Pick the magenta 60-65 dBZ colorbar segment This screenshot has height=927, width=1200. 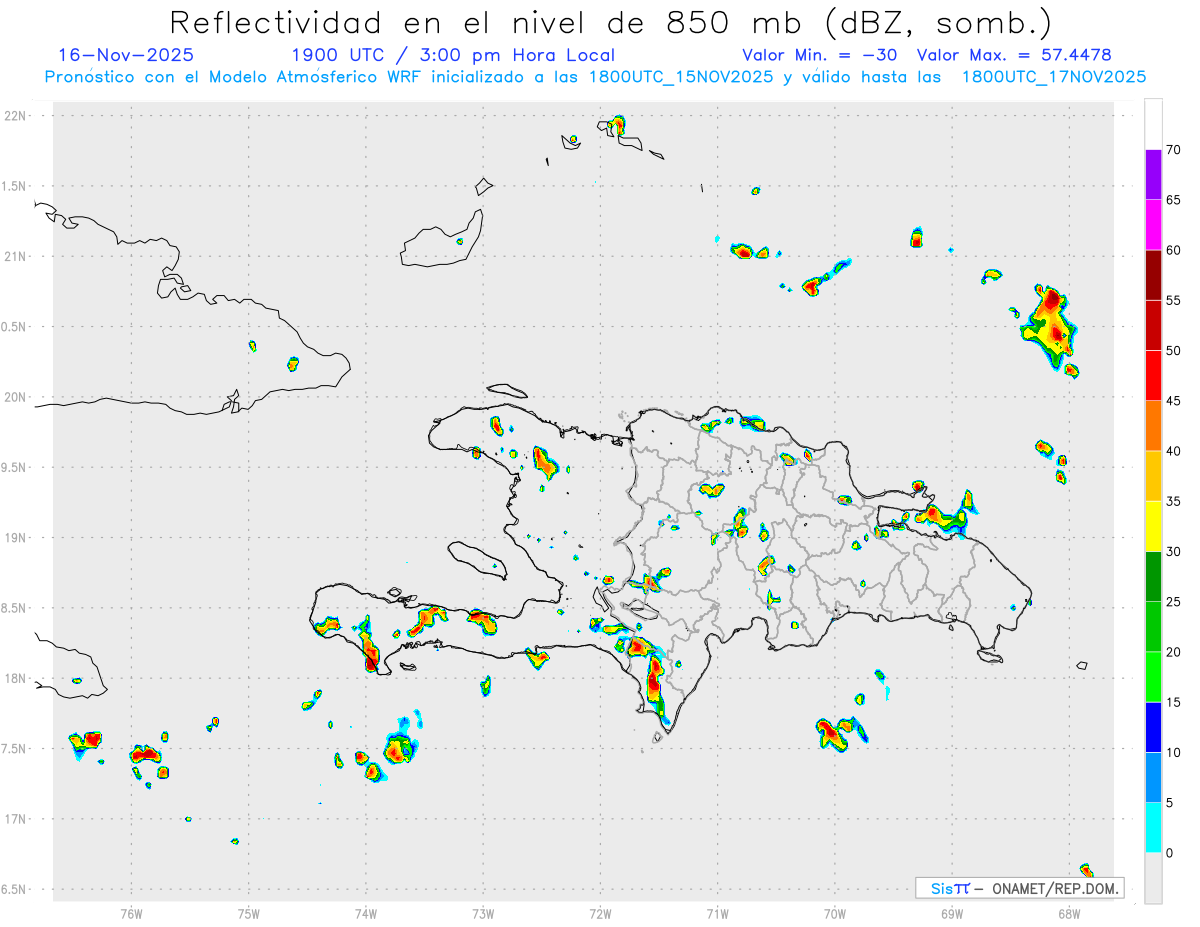coord(1153,224)
